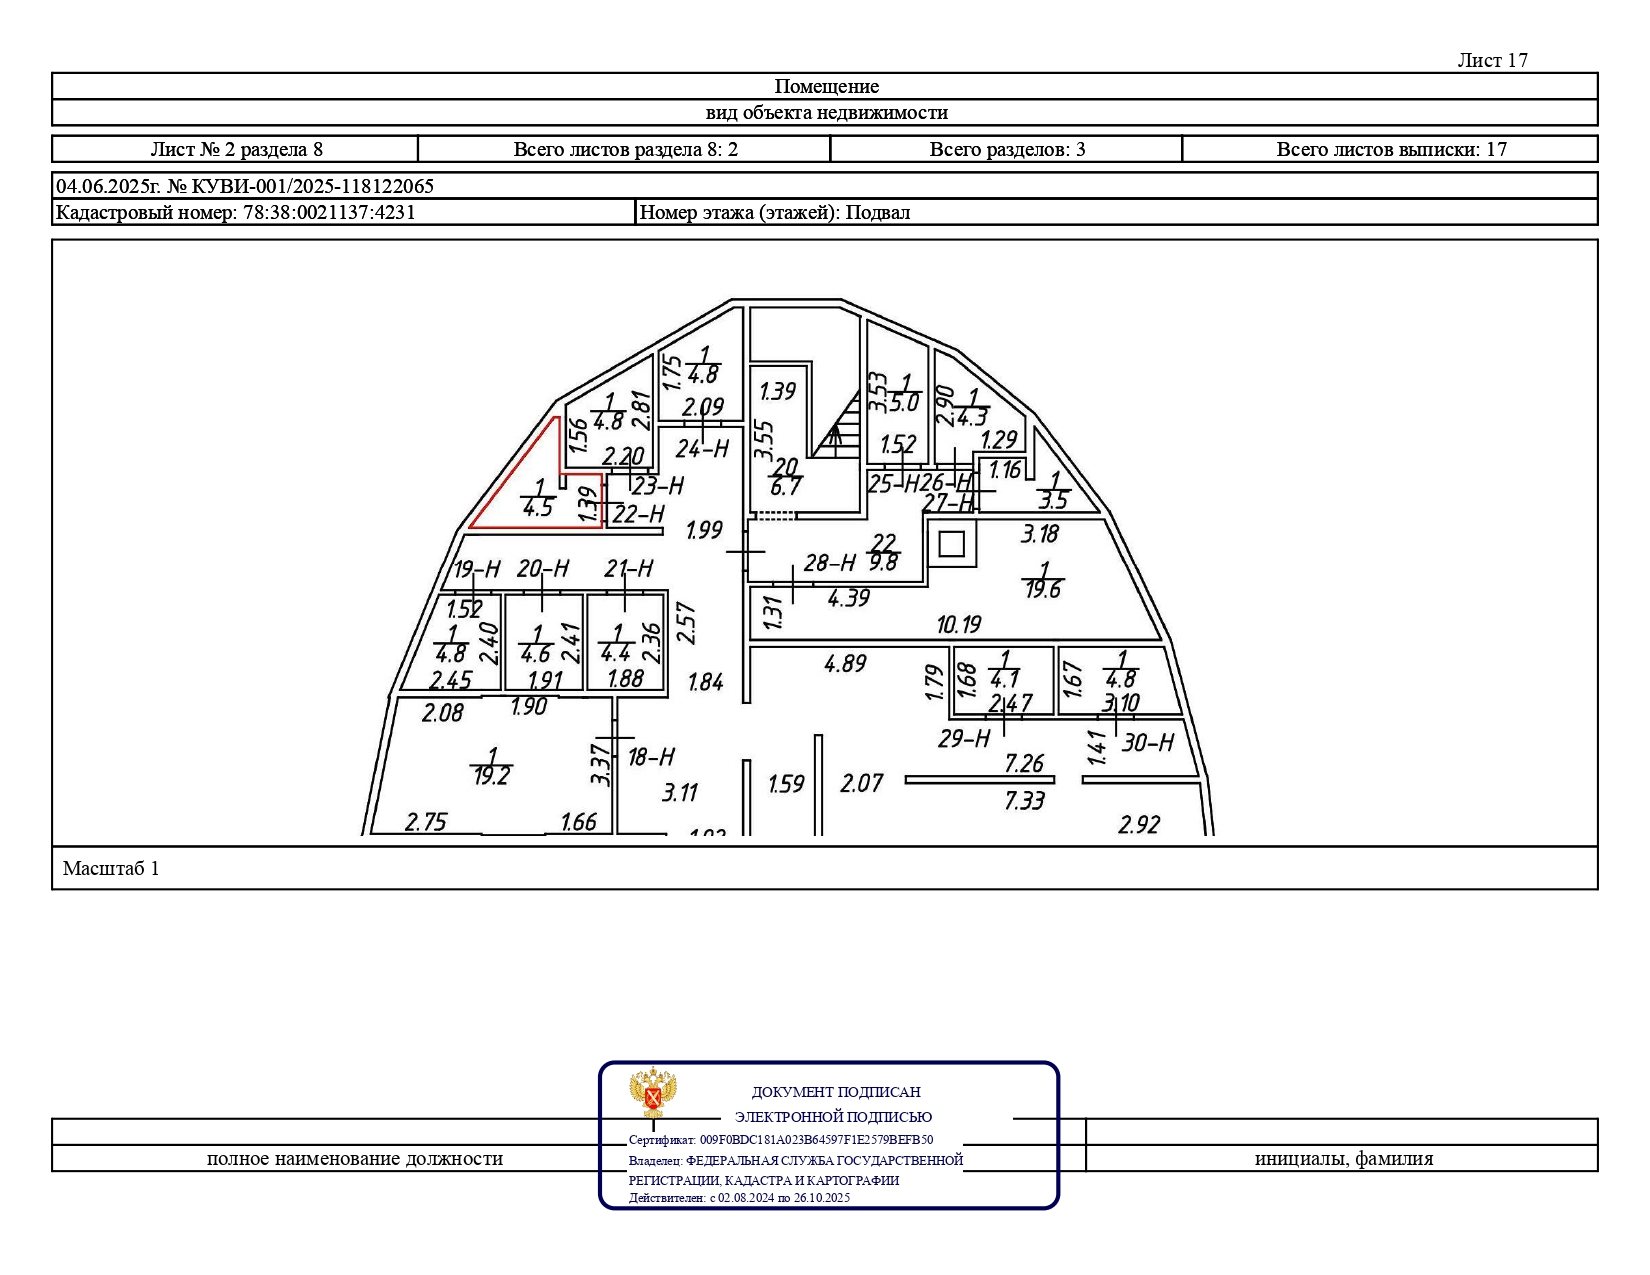Select 'Всего листов раздела 8: 2' cell
The width and height of the screenshot is (1650, 1275).
point(625,149)
